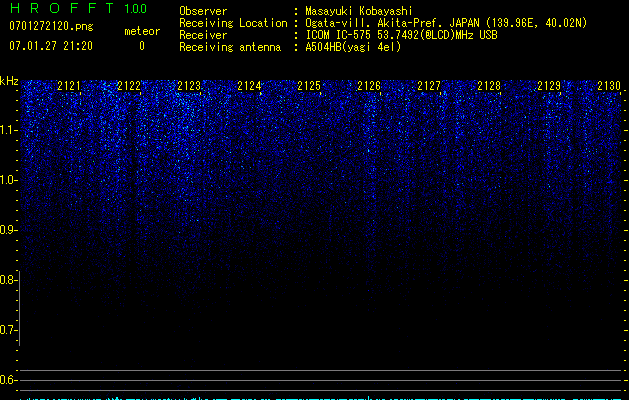Click the 0.8 kHz frequency label
Screen dimensions: 629x400
(x=8, y=280)
